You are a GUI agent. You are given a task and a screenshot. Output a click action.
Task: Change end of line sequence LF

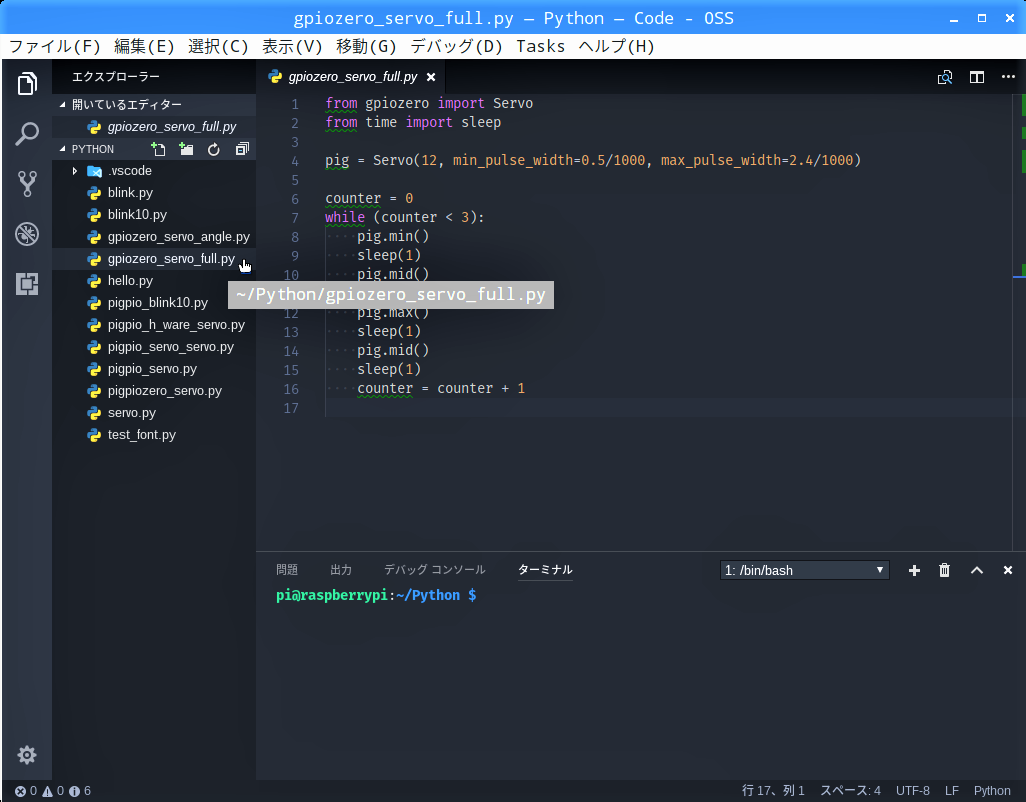pos(951,791)
